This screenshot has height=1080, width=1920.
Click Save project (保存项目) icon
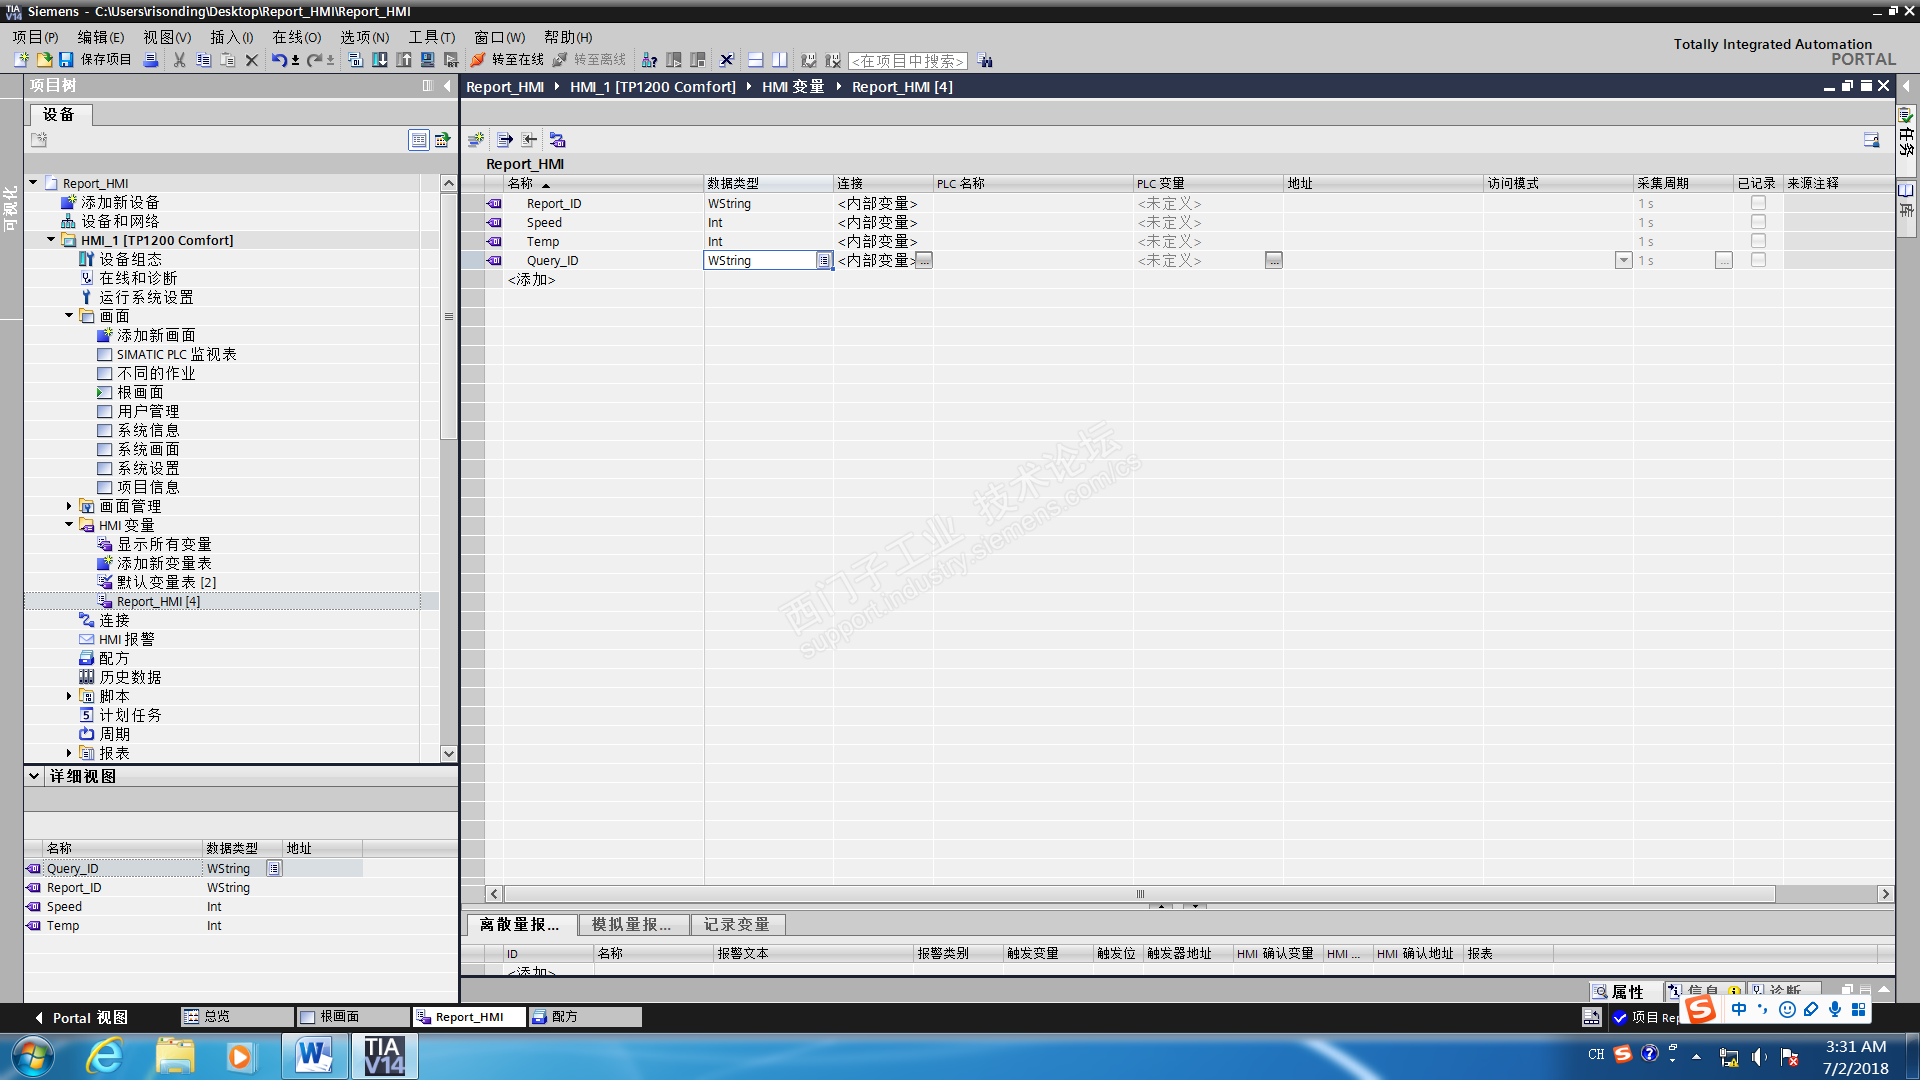(x=67, y=60)
